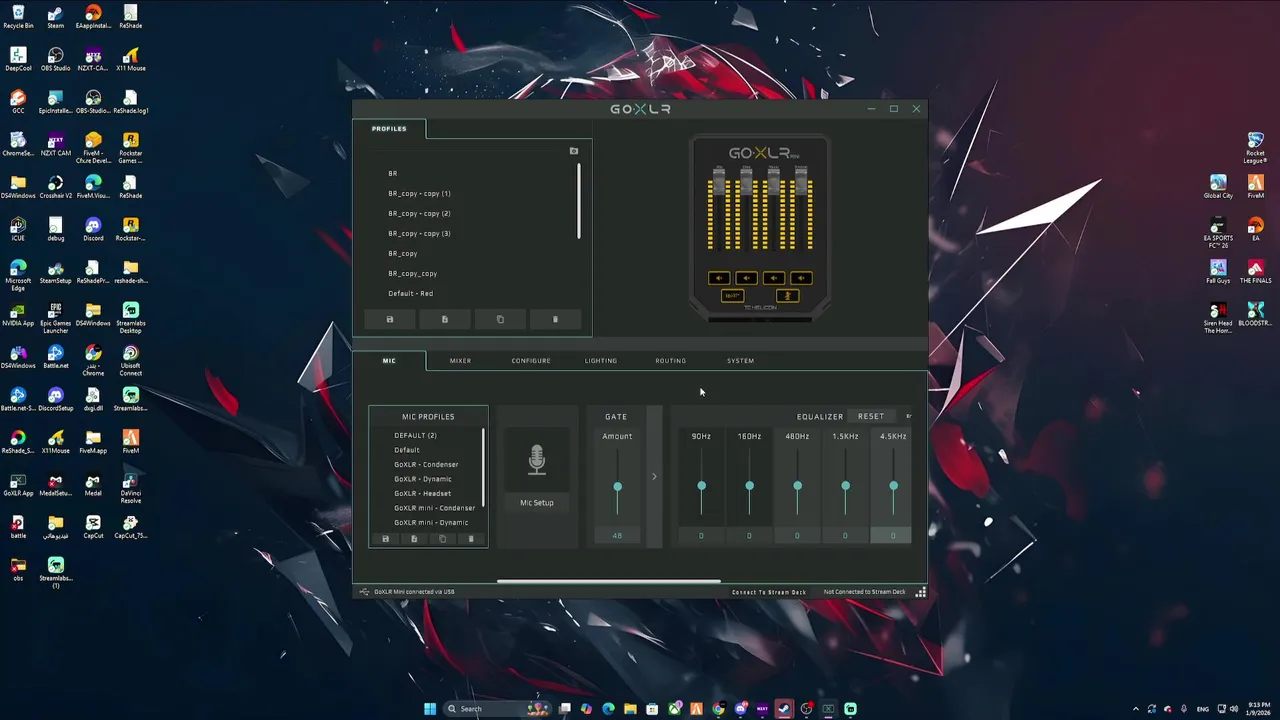Image resolution: width=1280 pixels, height=720 pixels.
Task: Select the PROFILES tab header
Action: tap(389, 128)
